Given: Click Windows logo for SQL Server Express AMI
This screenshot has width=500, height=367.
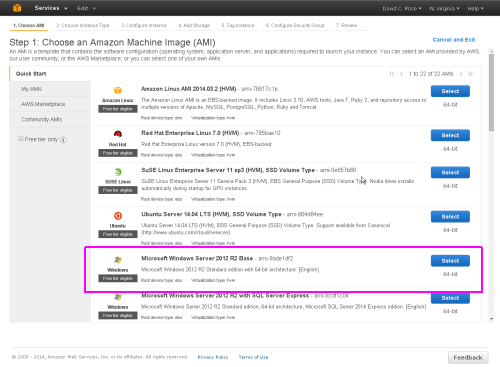Looking at the screenshot, I should (x=118, y=297).
